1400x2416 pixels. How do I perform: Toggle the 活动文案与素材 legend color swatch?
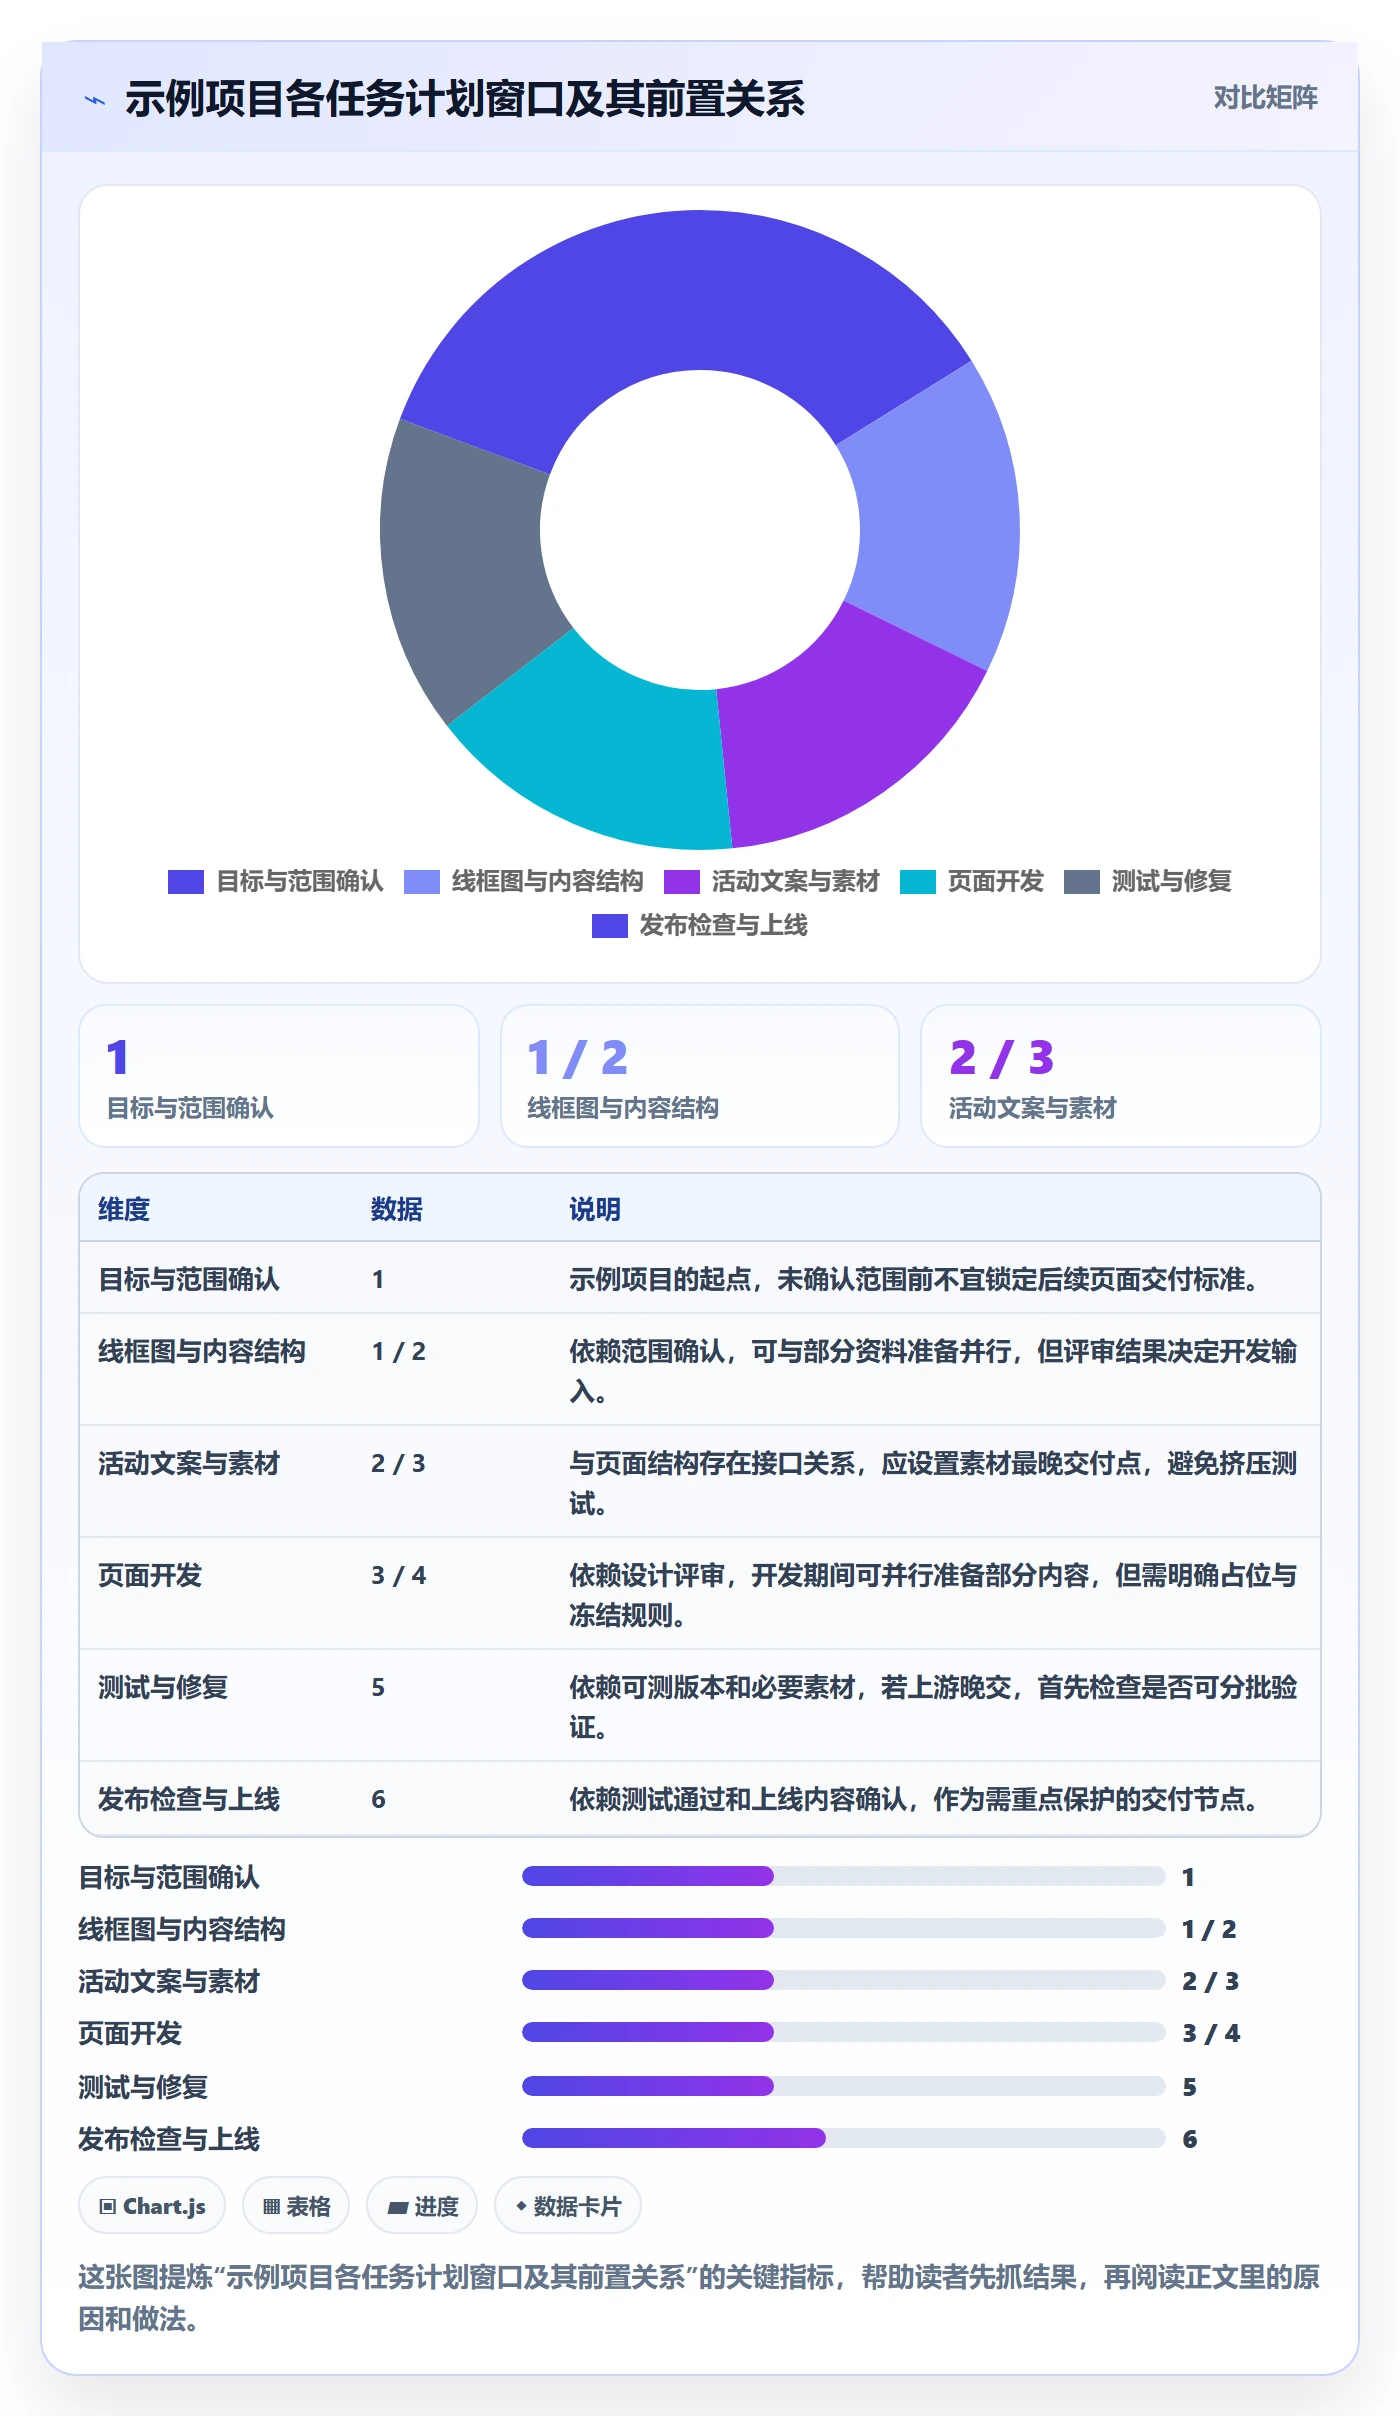point(681,881)
